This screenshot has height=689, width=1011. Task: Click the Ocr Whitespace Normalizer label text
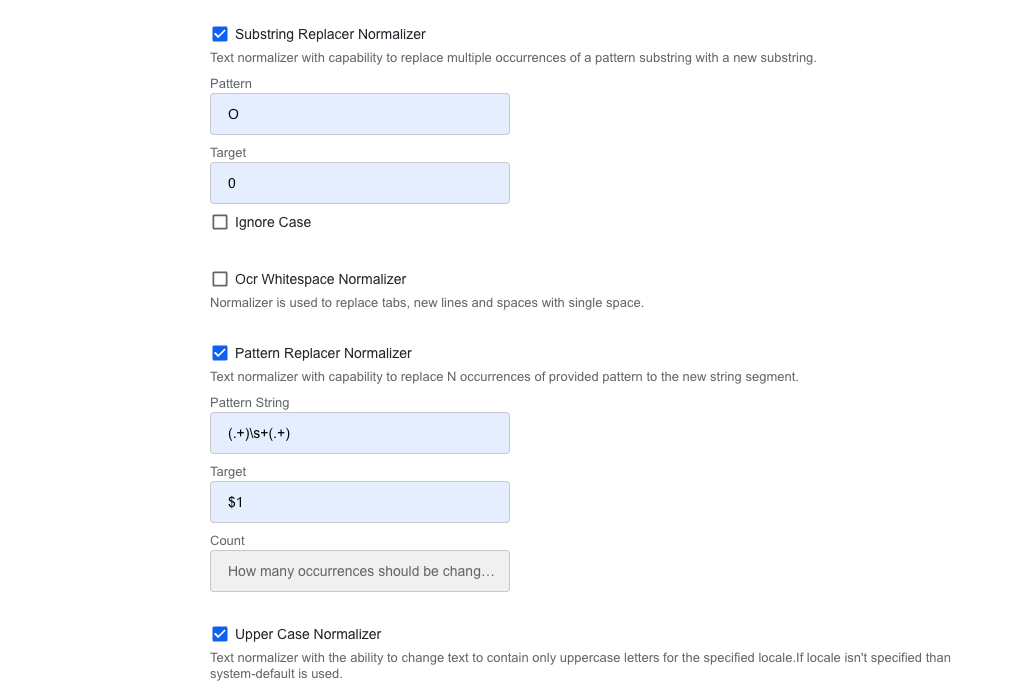pos(320,279)
